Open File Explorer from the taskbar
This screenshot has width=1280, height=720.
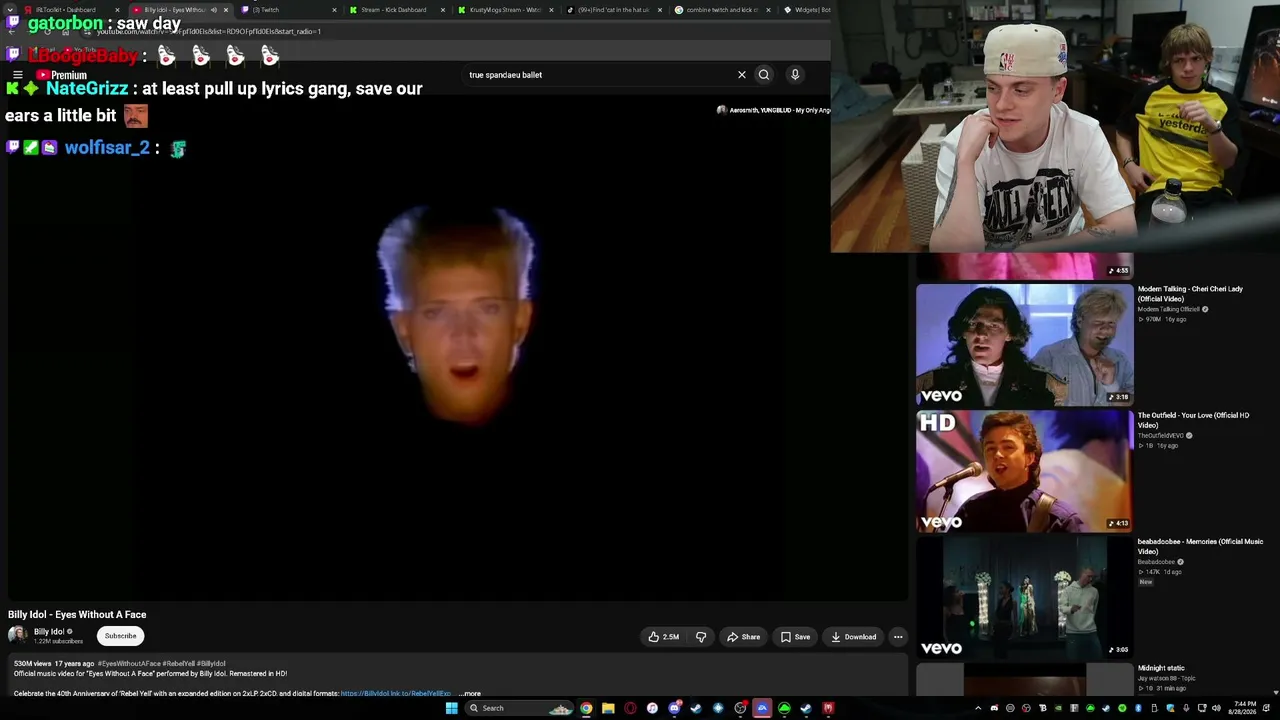[608, 708]
